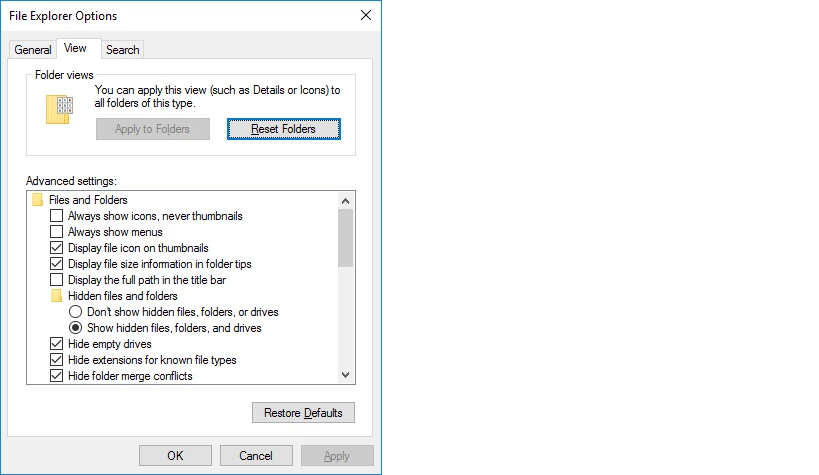Click the Hidden files and folders folder icon
The image size is (819, 475).
pyautogui.click(x=56, y=296)
